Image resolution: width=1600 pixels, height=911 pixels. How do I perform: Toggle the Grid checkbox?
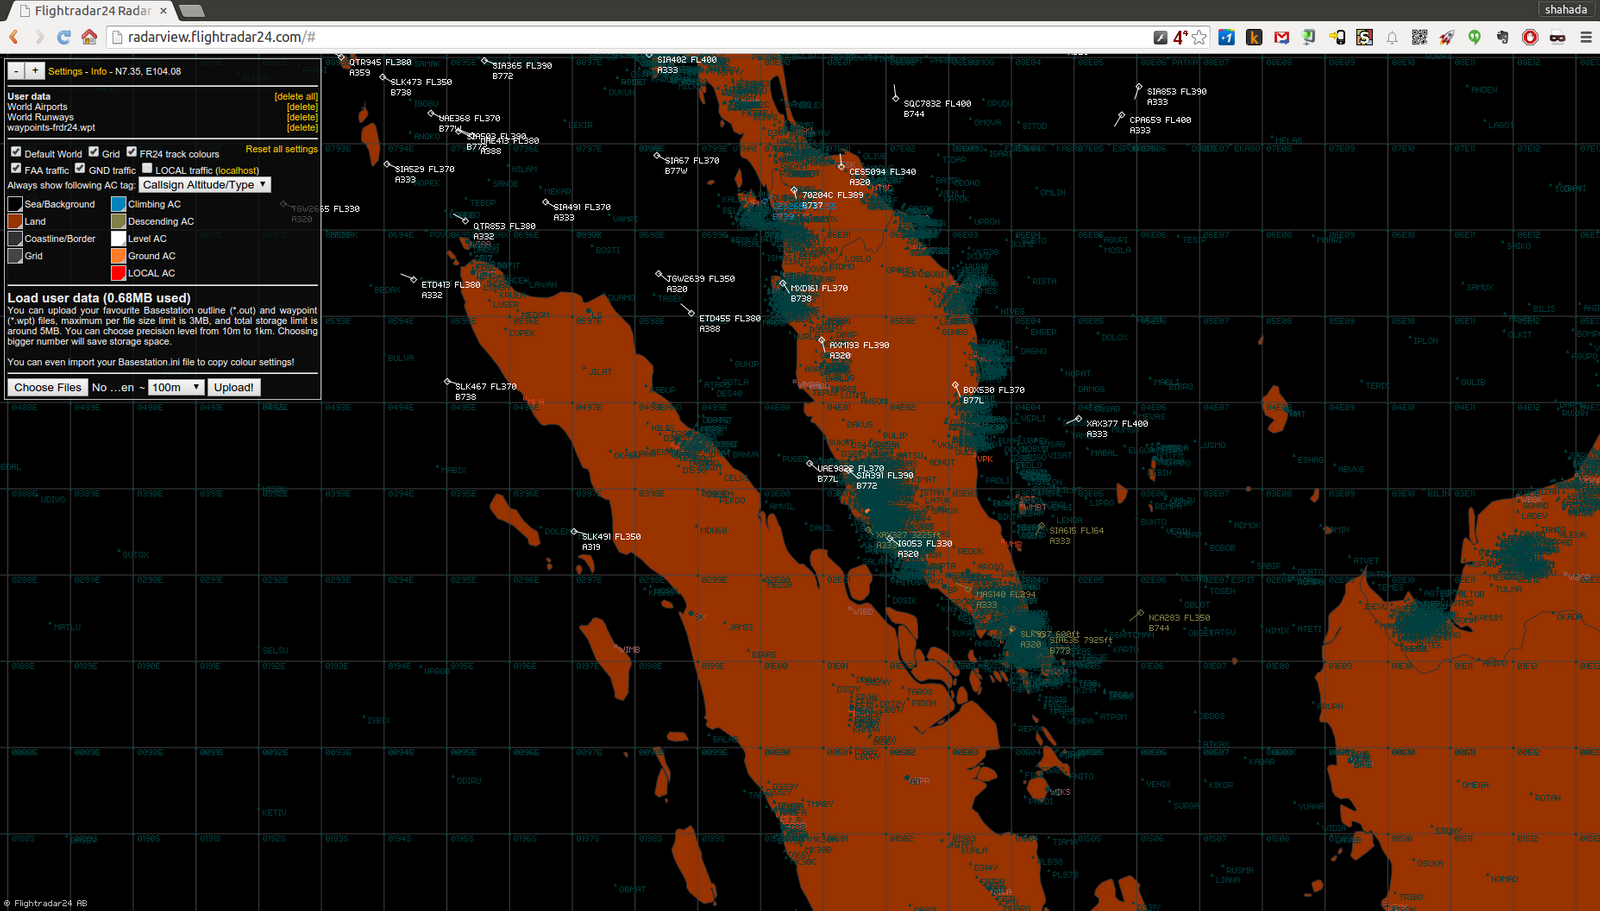[93, 152]
